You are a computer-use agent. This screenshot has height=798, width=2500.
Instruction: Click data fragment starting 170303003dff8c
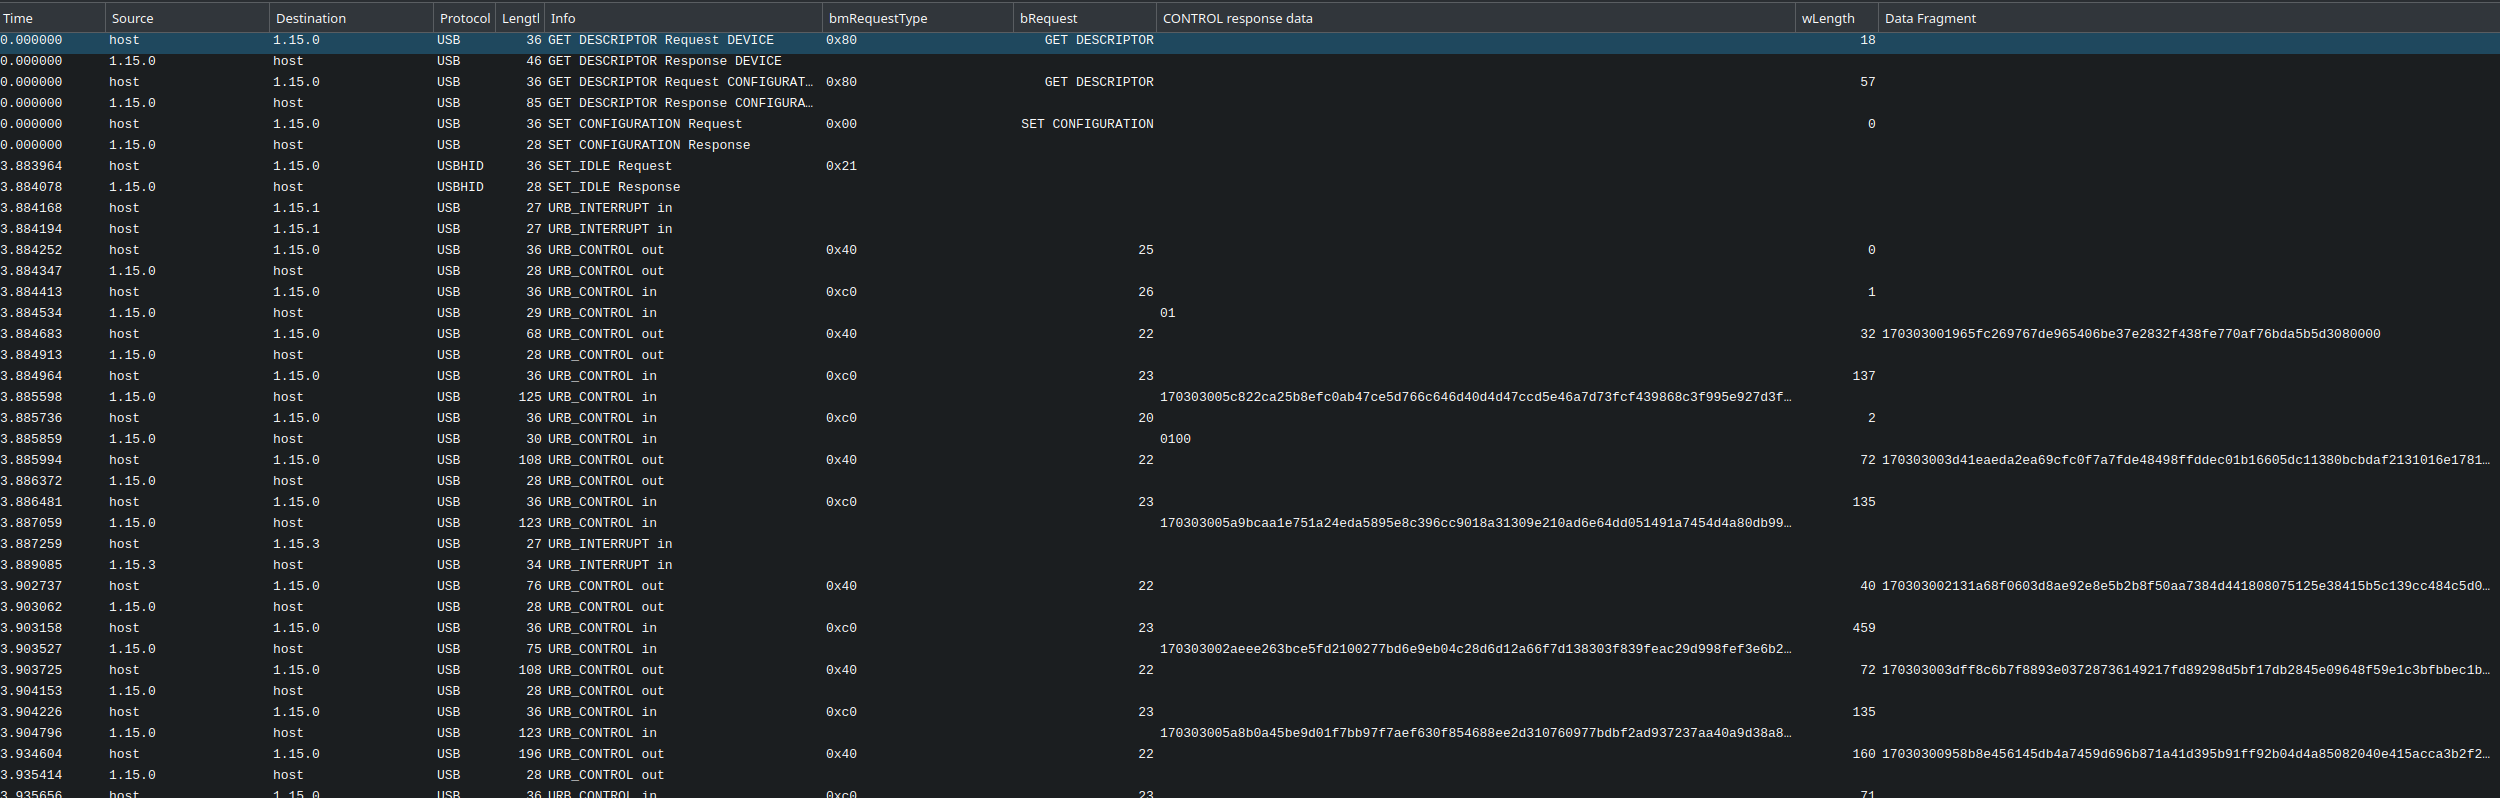click(2186, 670)
